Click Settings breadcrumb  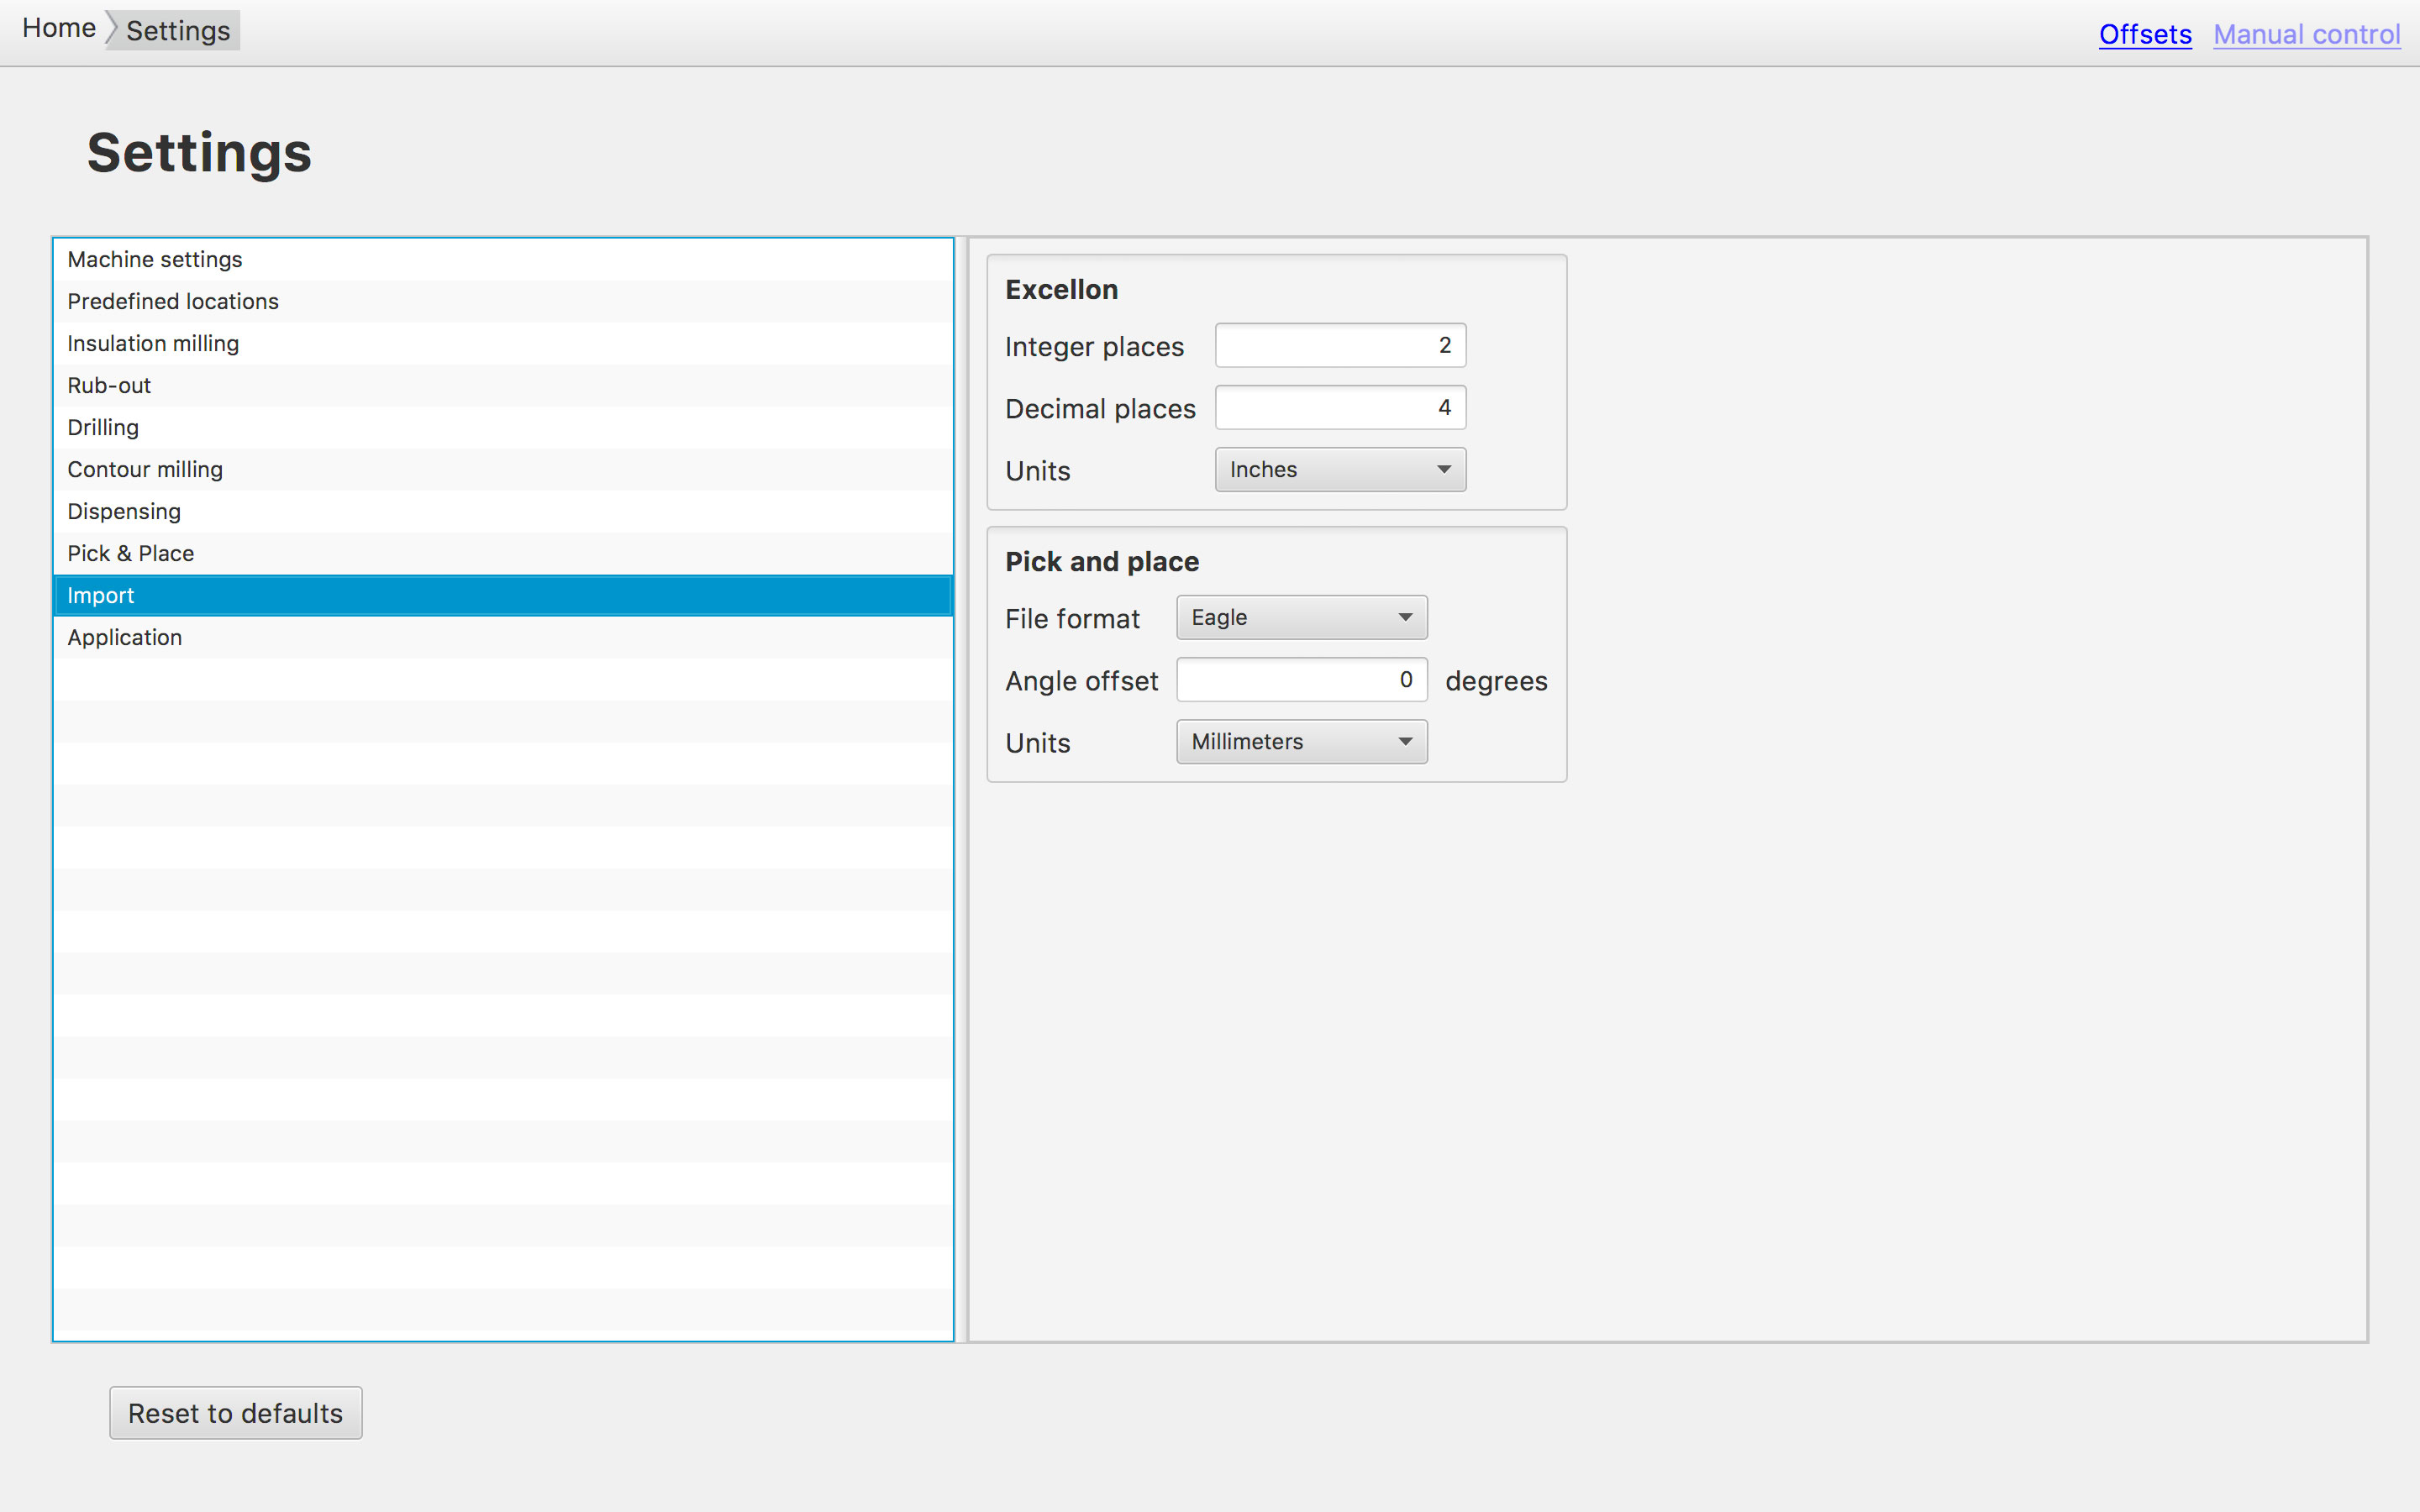(178, 31)
